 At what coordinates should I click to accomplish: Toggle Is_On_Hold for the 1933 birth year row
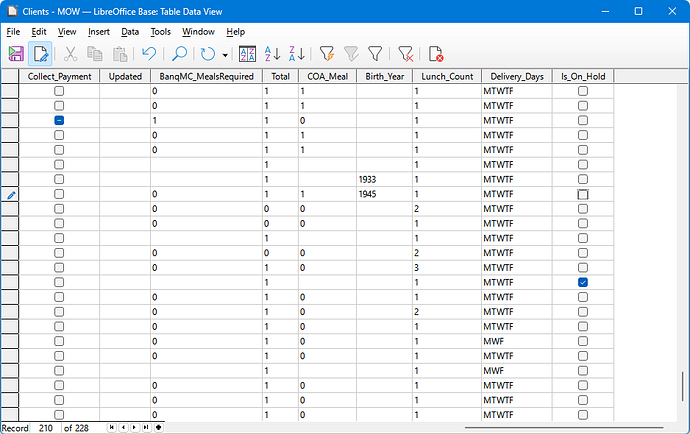pyautogui.click(x=583, y=179)
